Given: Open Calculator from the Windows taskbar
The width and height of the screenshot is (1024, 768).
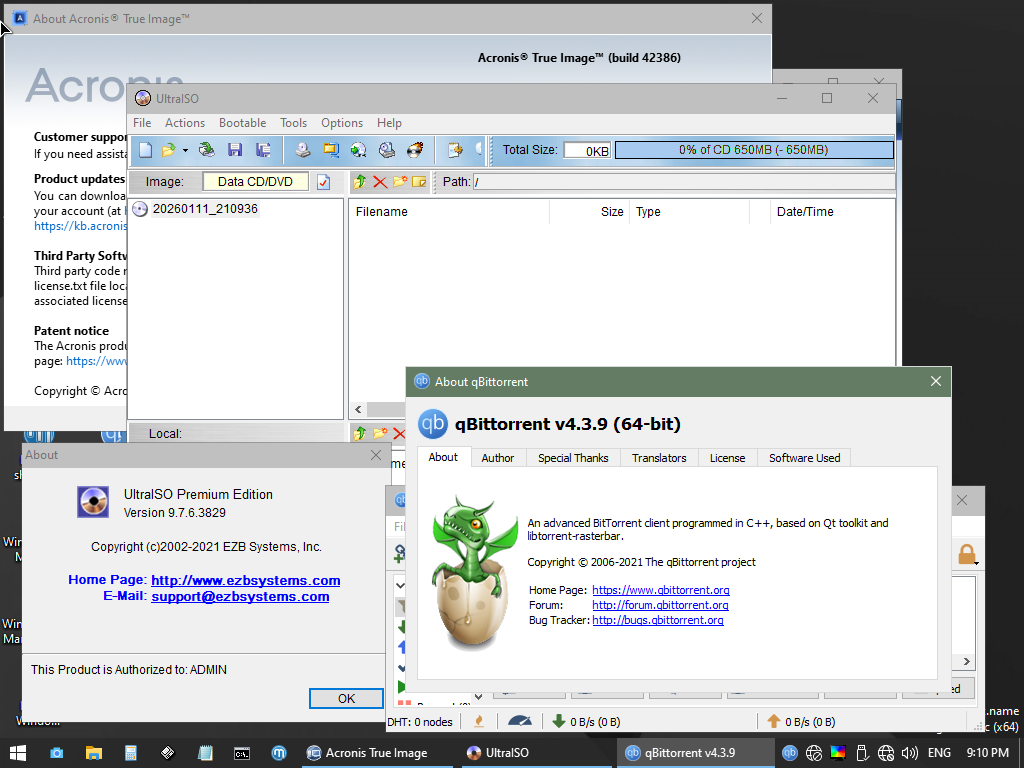Looking at the screenshot, I should click(130, 753).
